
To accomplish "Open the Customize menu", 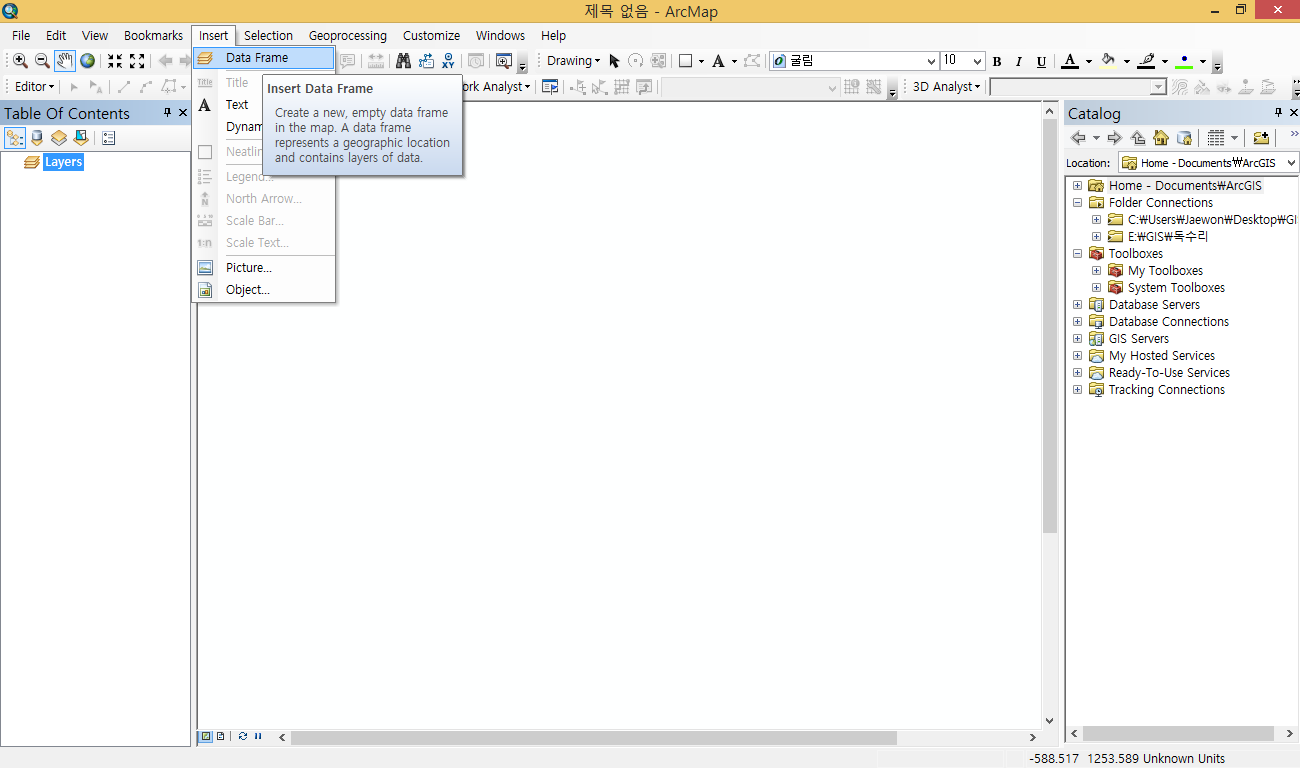I will pyautogui.click(x=431, y=35).
